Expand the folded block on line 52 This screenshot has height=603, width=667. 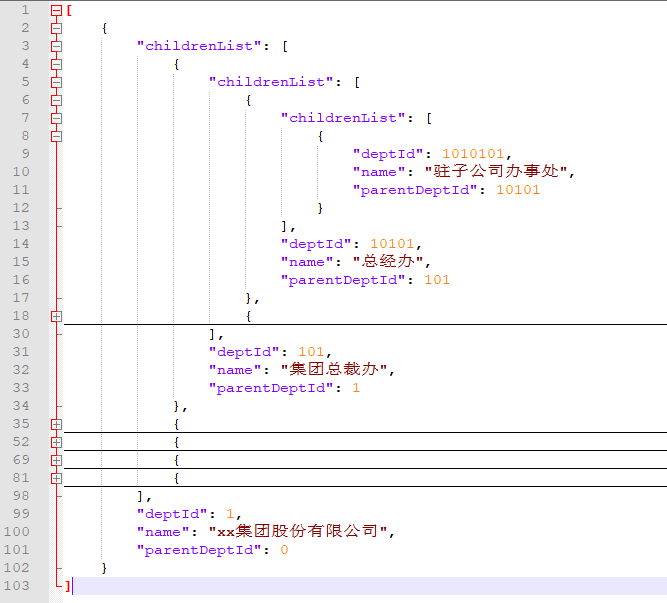pos(56,442)
